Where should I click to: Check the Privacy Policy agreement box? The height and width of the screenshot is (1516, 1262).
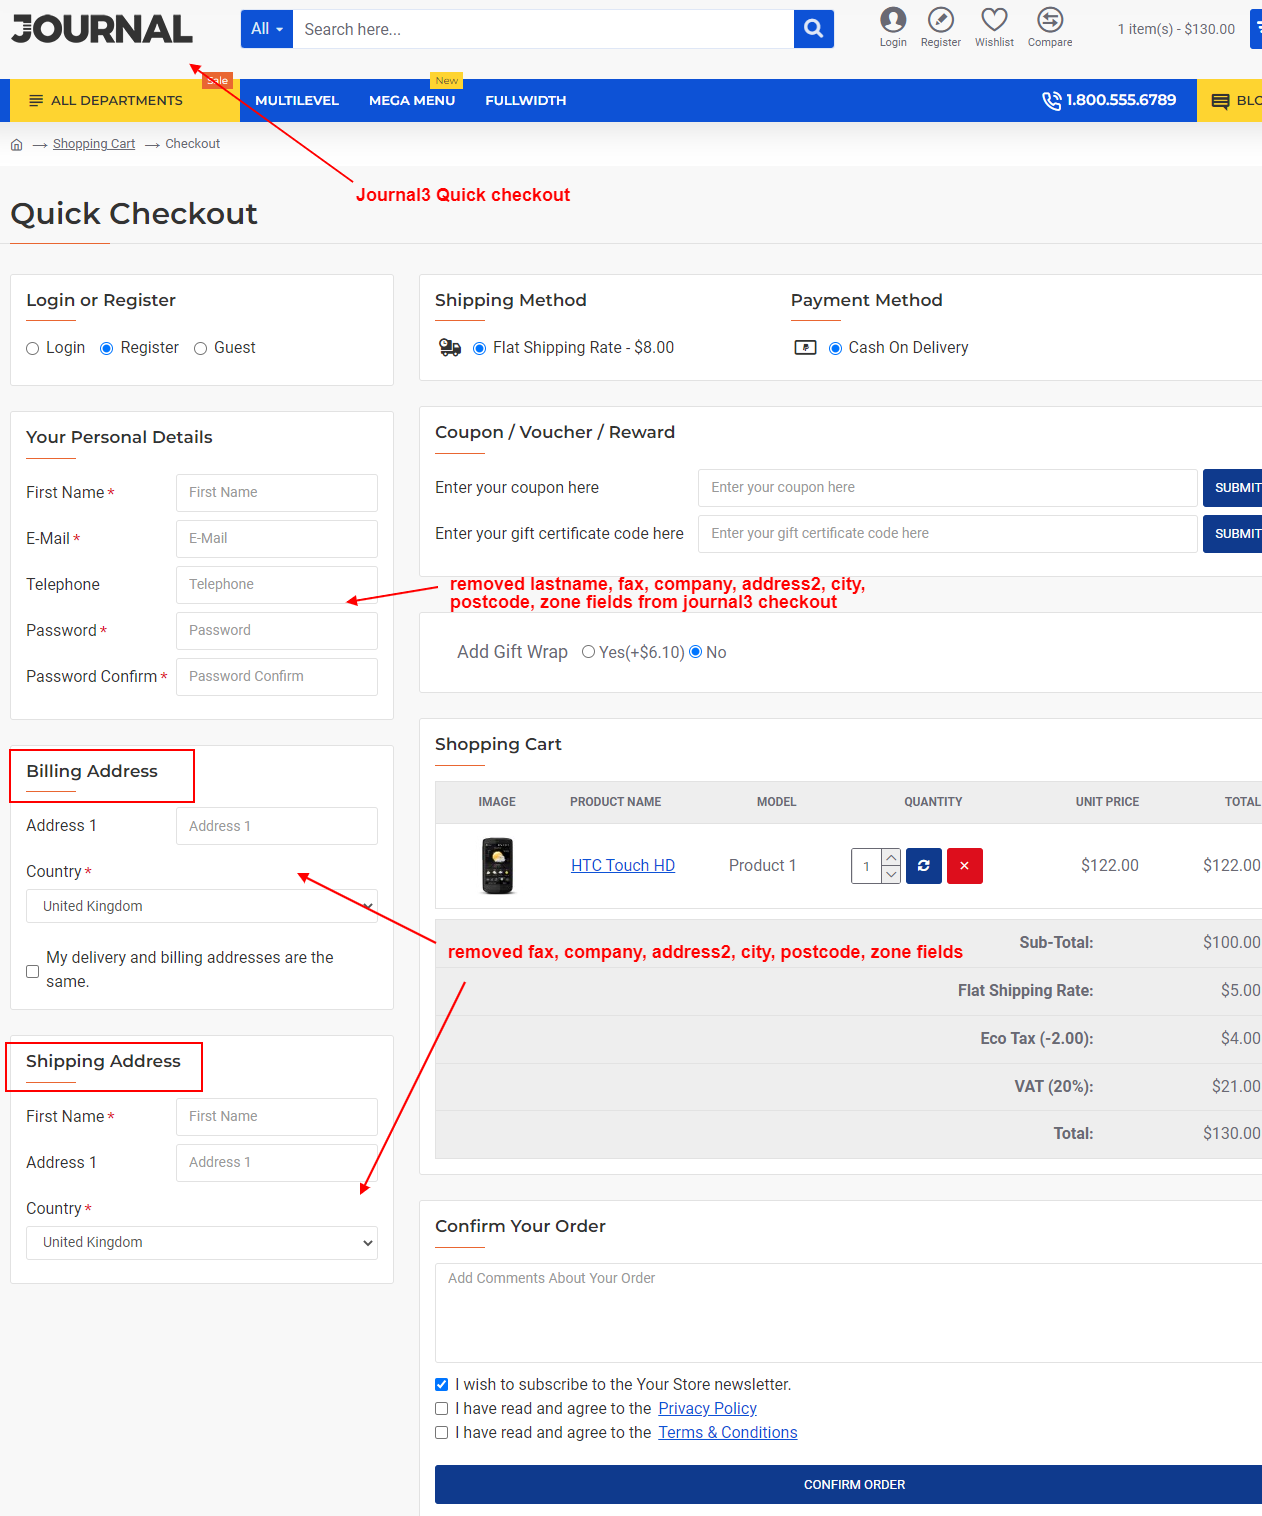tap(441, 1409)
